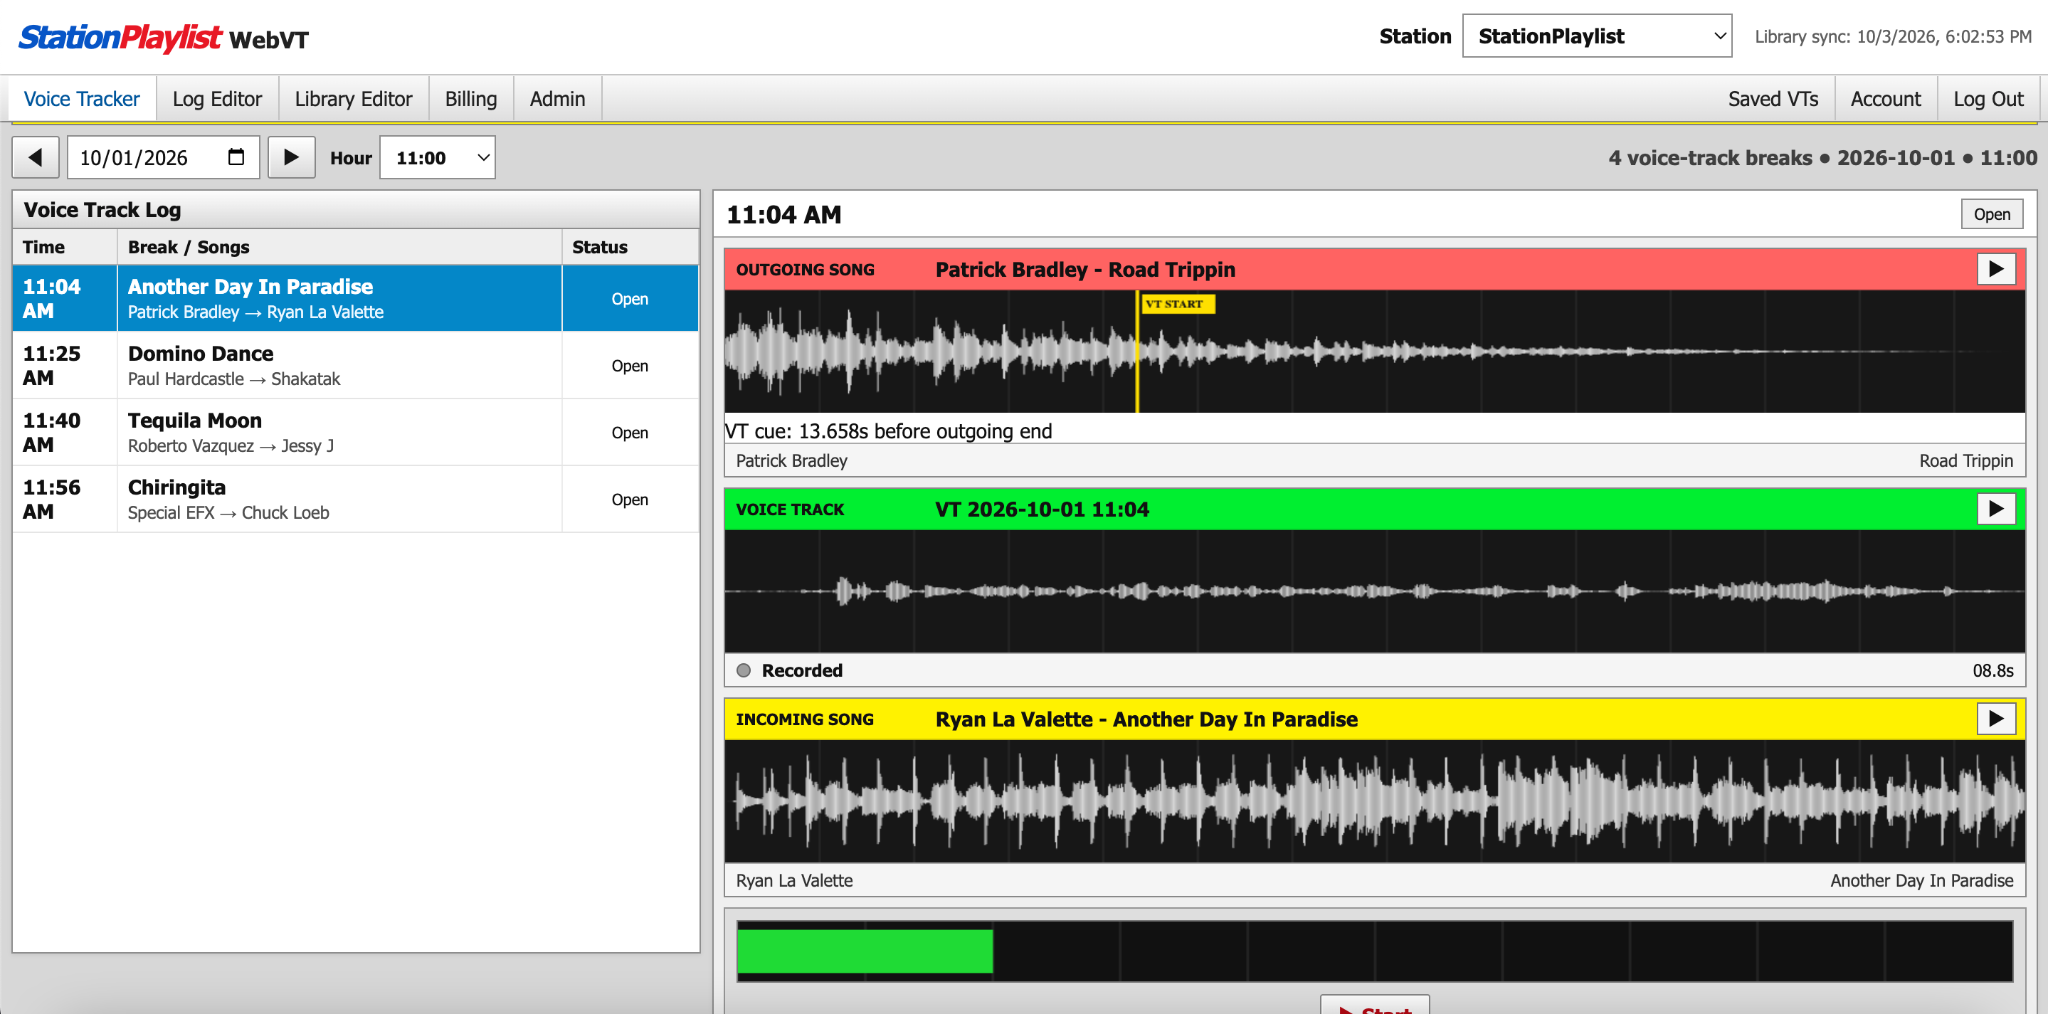Click the incoming song waveform
2048x1014 pixels.
point(1375,801)
